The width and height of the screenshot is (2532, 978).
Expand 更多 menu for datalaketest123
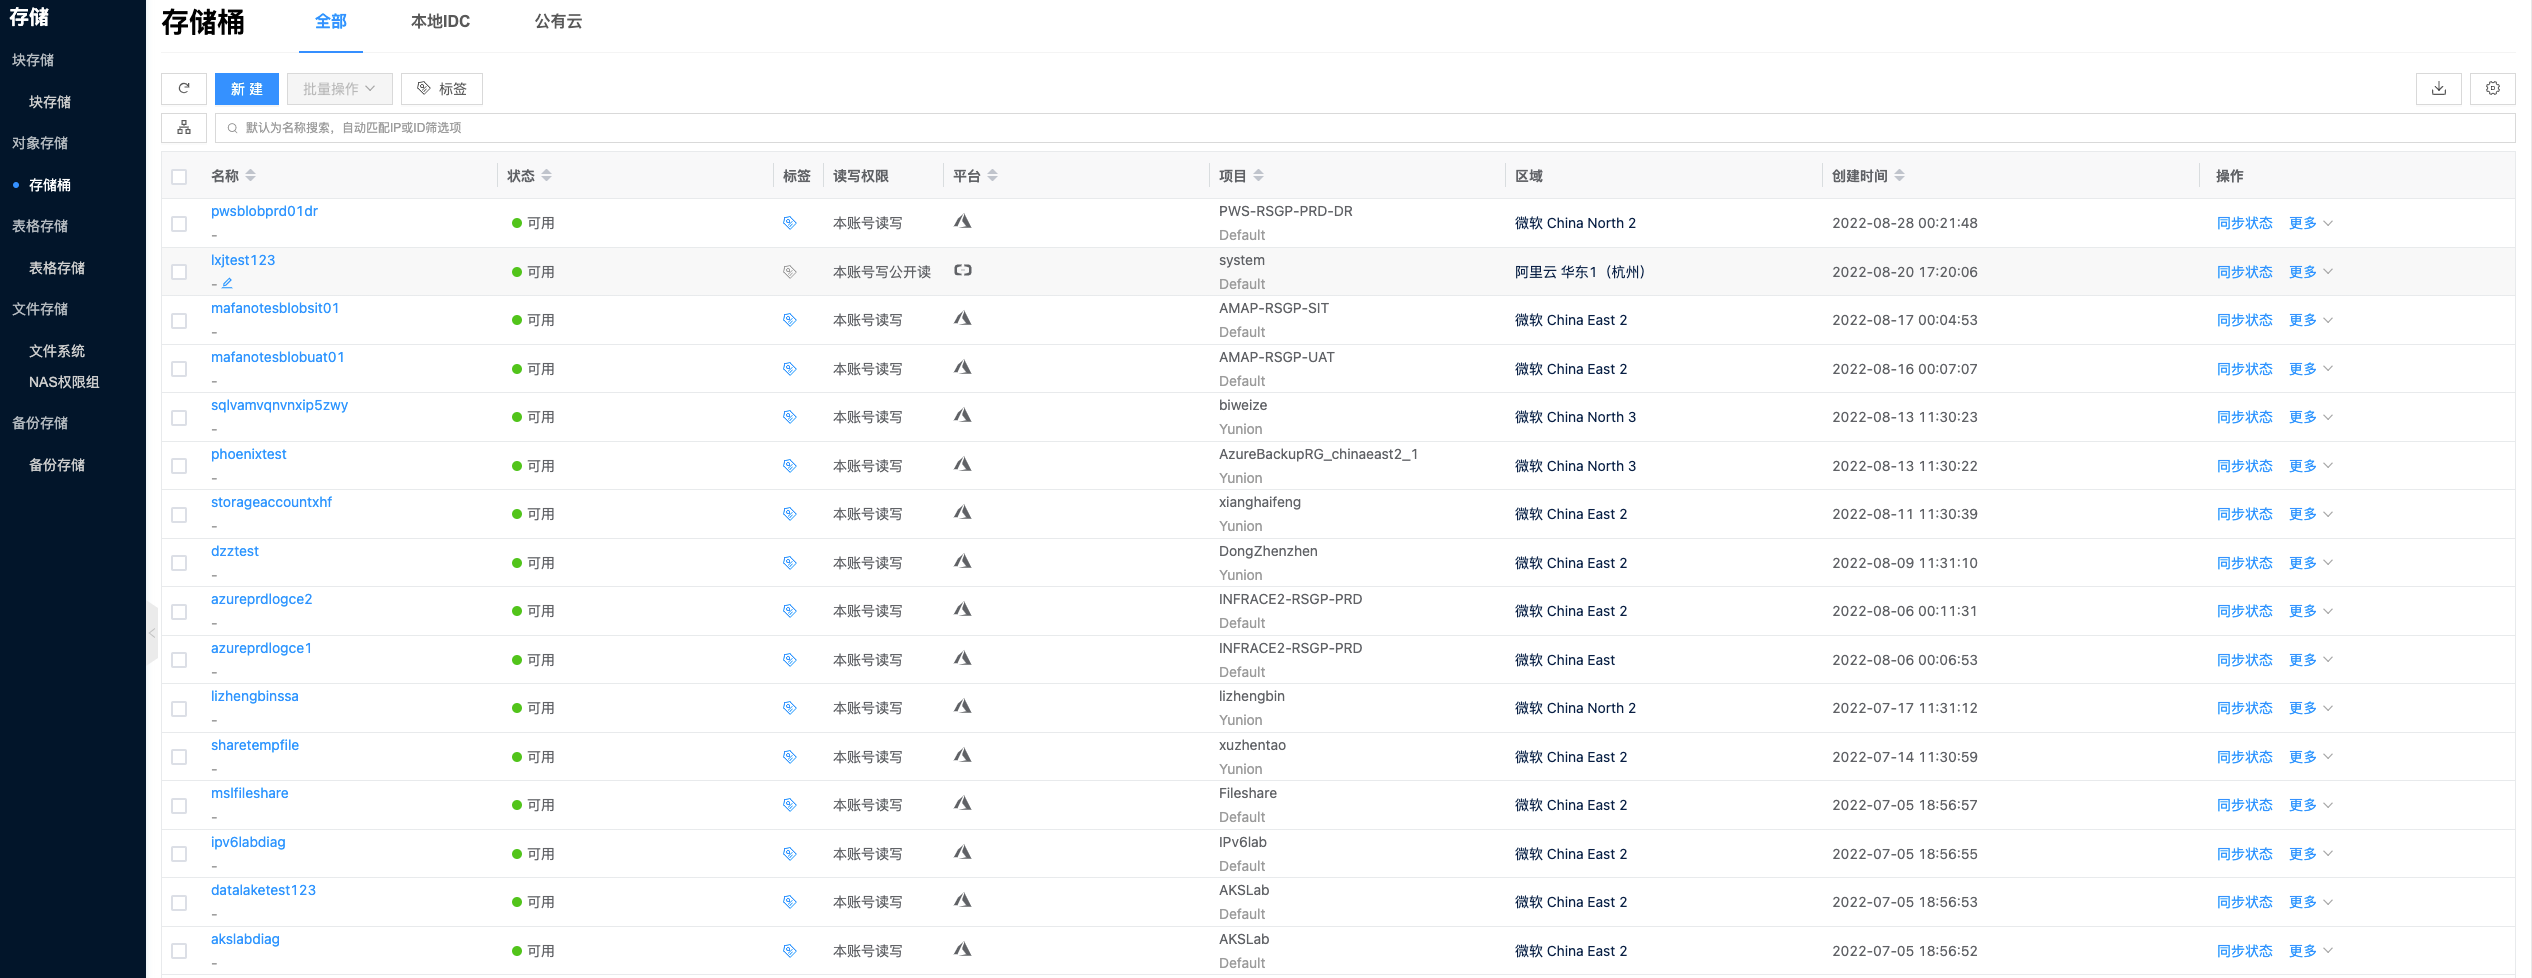point(2310,902)
